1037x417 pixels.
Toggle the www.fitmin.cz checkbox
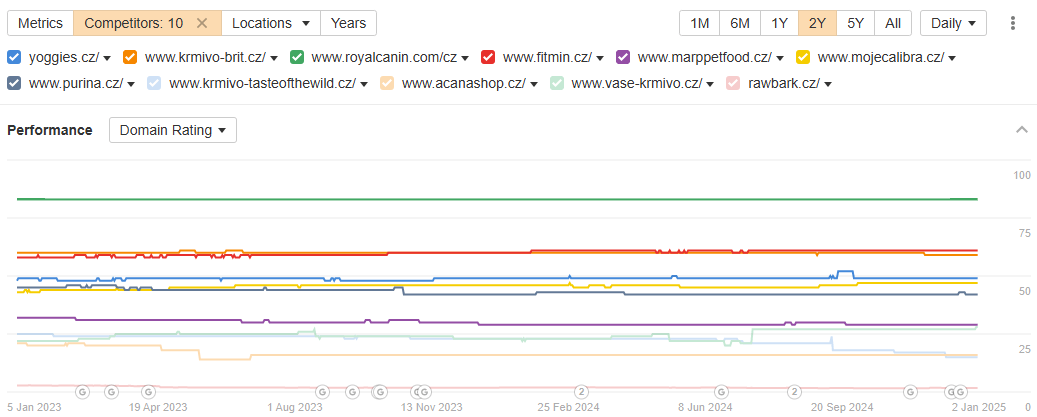point(488,57)
